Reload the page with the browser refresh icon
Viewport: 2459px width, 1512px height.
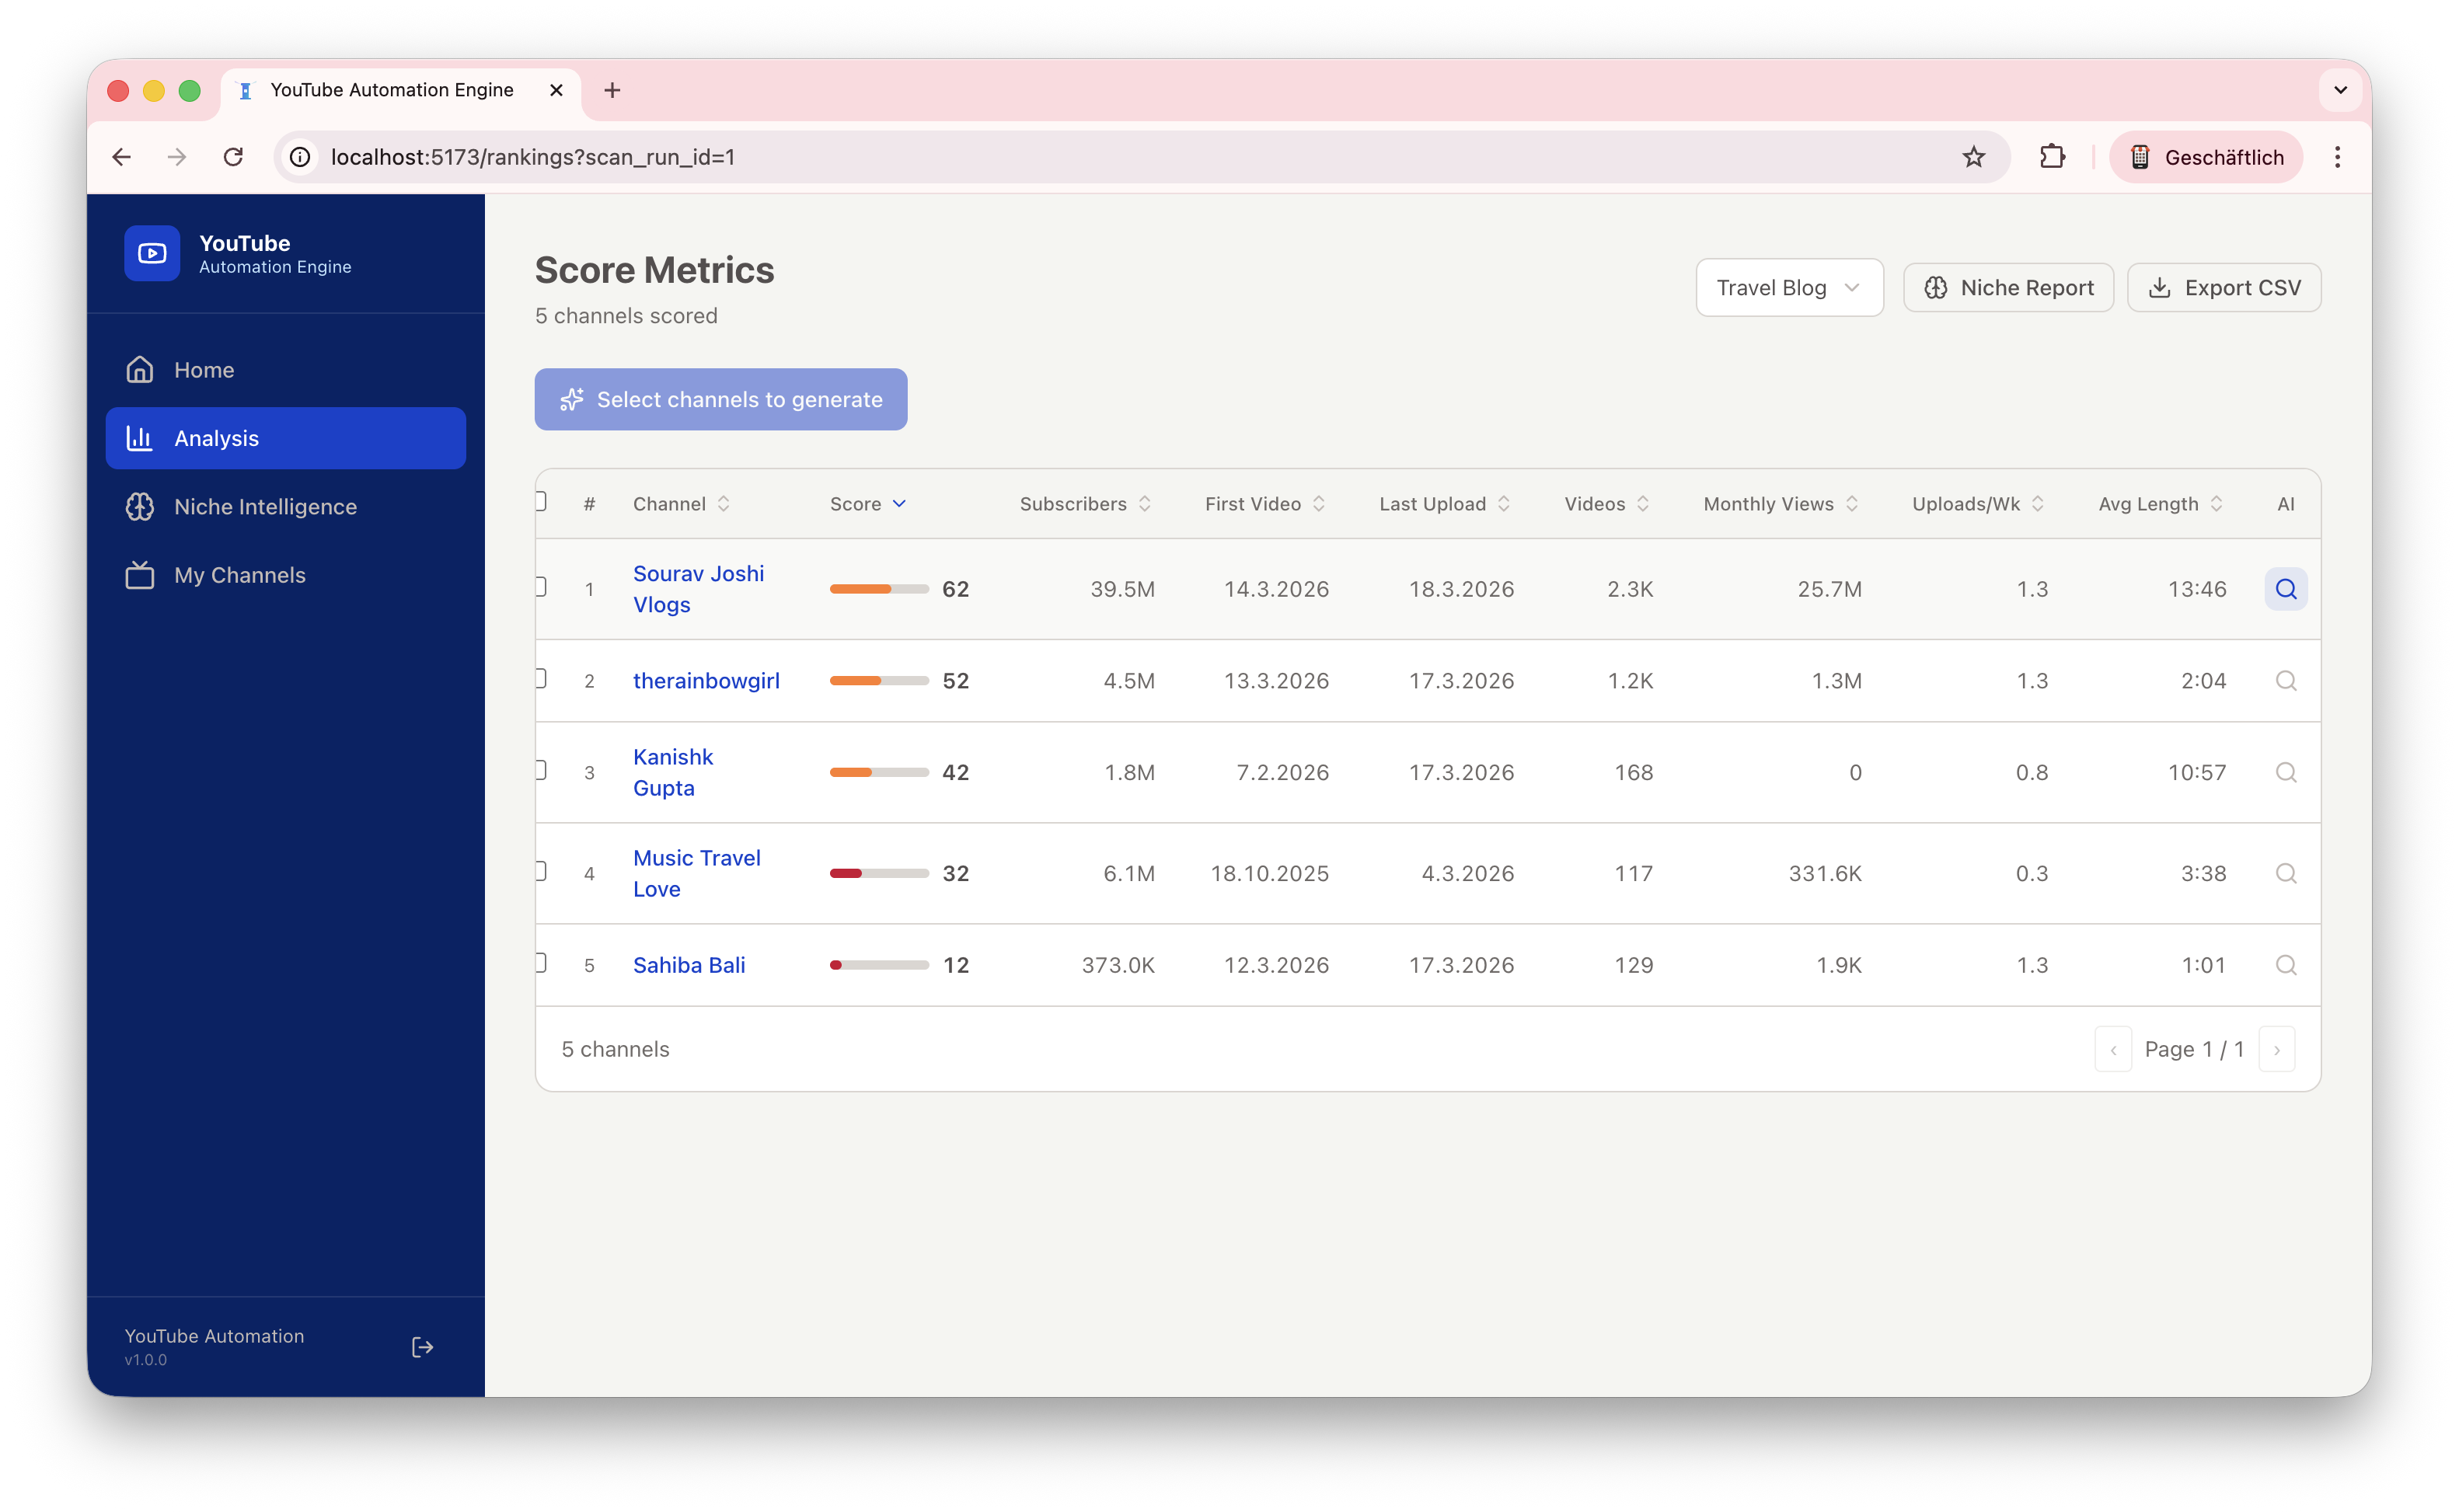(x=233, y=157)
